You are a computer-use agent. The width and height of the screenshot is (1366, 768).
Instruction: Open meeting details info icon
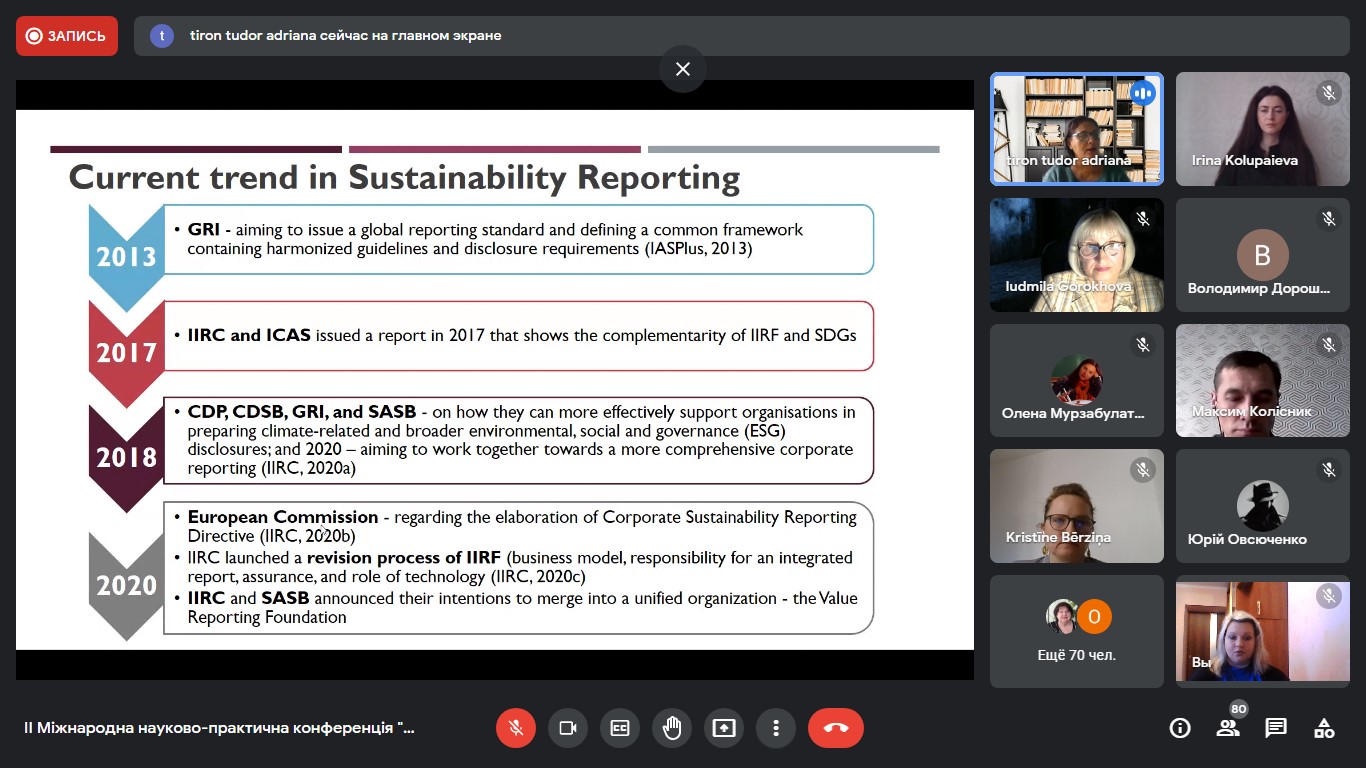[1180, 728]
